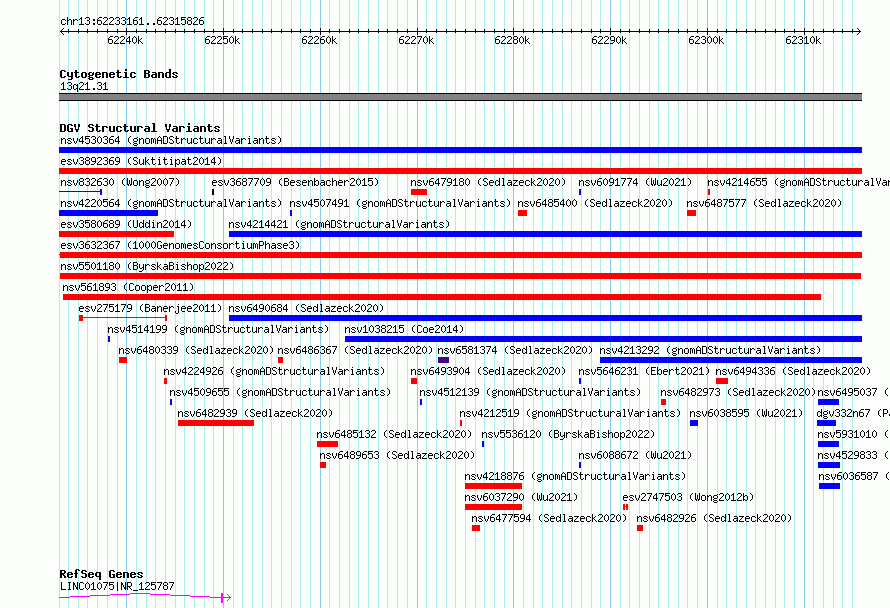Click nsv6485132 Sedlazeck2020 label
The height and width of the screenshot is (608, 890).
pyautogui.click(x=394, y=434)
